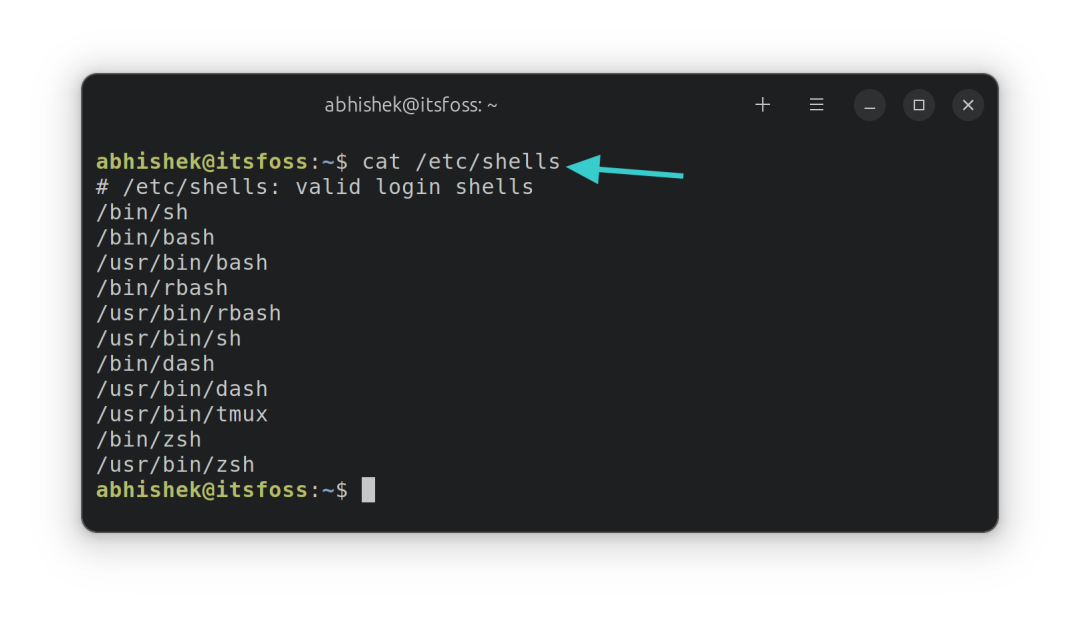Maximize the terminal window

pyautogui.click(x=919, y=105)
